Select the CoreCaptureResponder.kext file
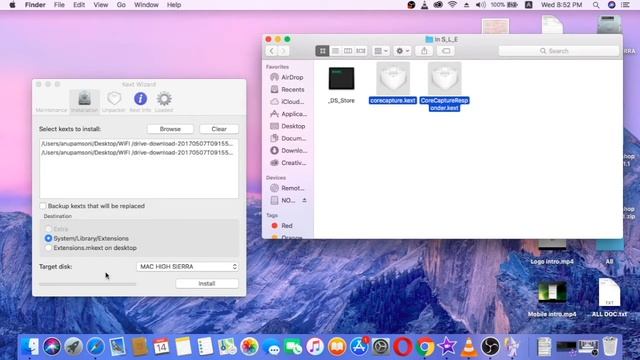The width and height of the screenshot is (640, 360). click(444, 87)
